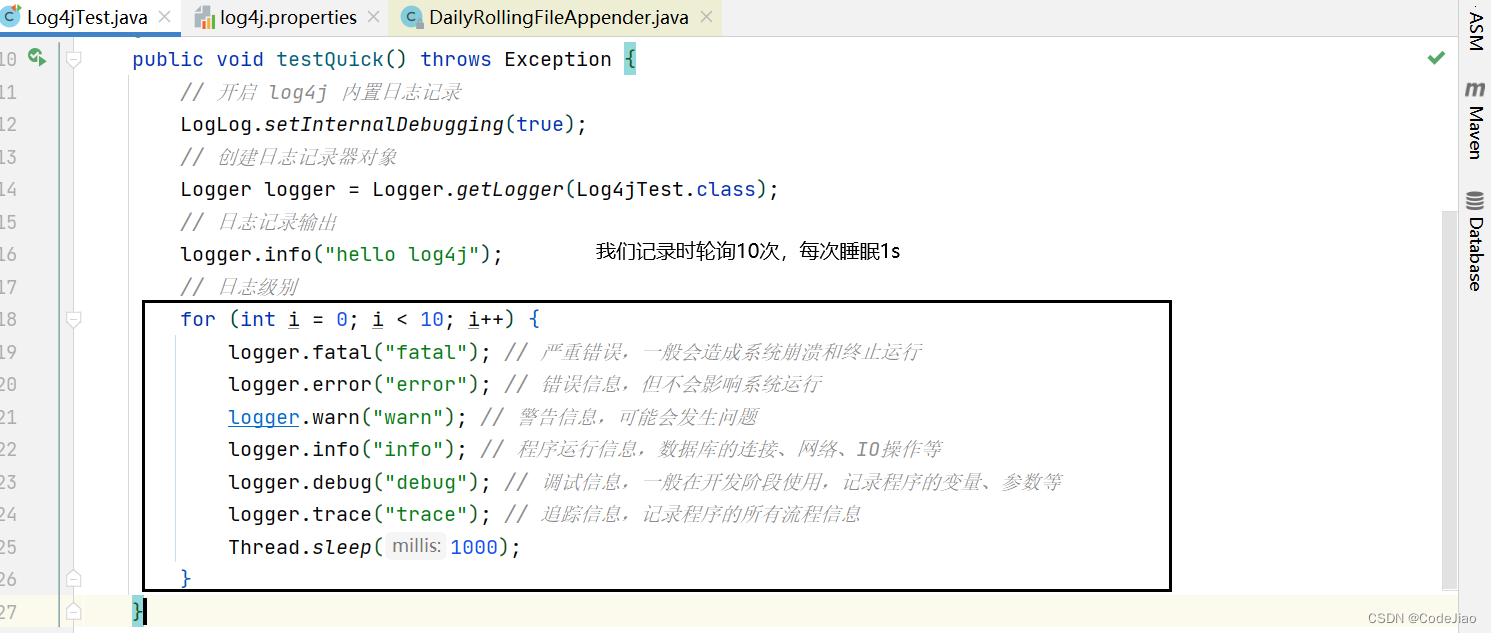Open the Database tool window
The width and height of the screenshot is (1491, 633).
click(x=1475, y=240)
